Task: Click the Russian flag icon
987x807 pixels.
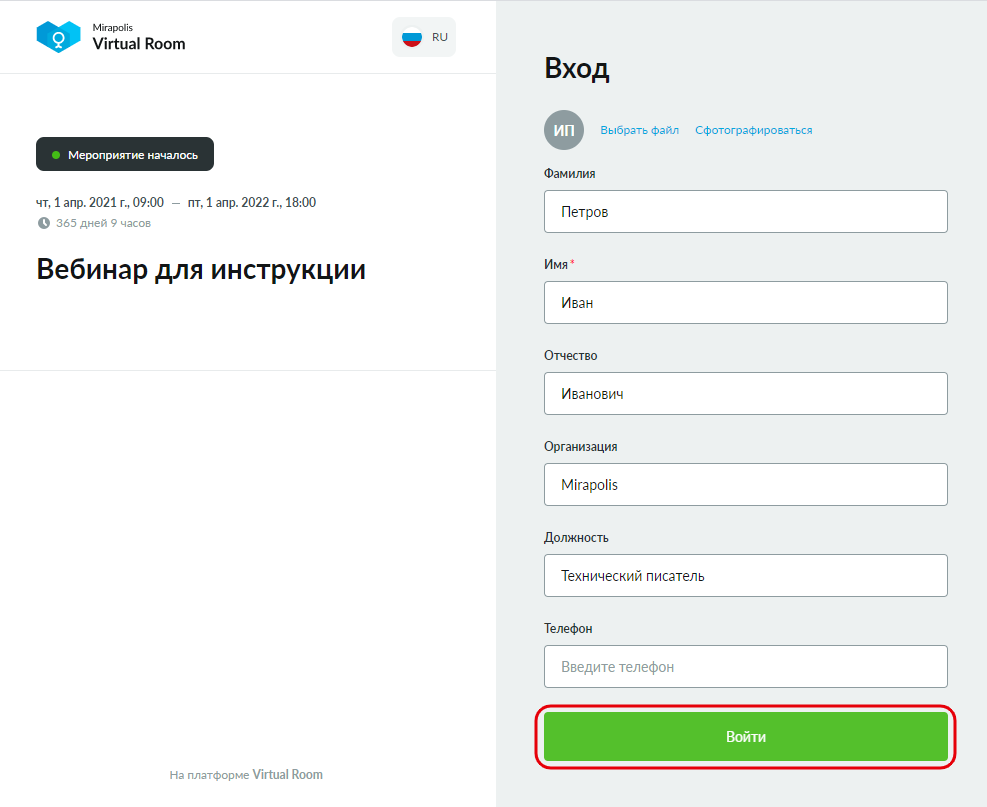Action: point(412,37)
